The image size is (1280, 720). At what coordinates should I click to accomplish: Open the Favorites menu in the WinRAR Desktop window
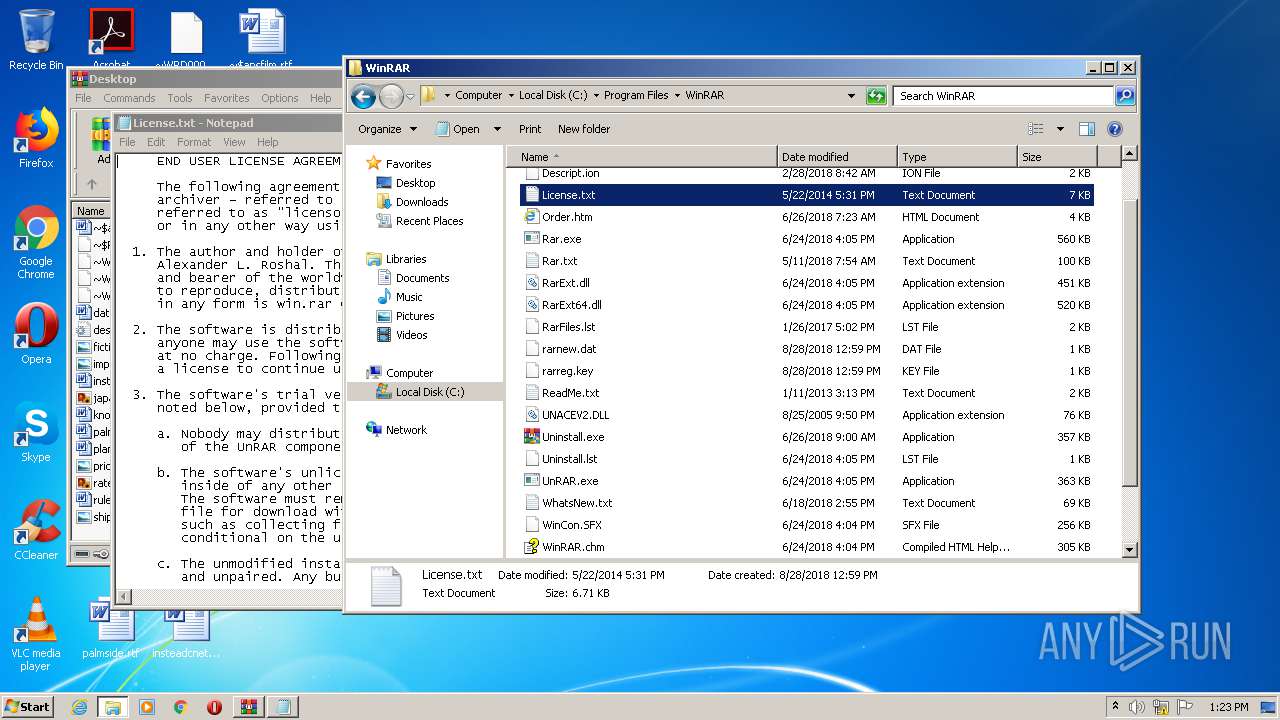227,98
